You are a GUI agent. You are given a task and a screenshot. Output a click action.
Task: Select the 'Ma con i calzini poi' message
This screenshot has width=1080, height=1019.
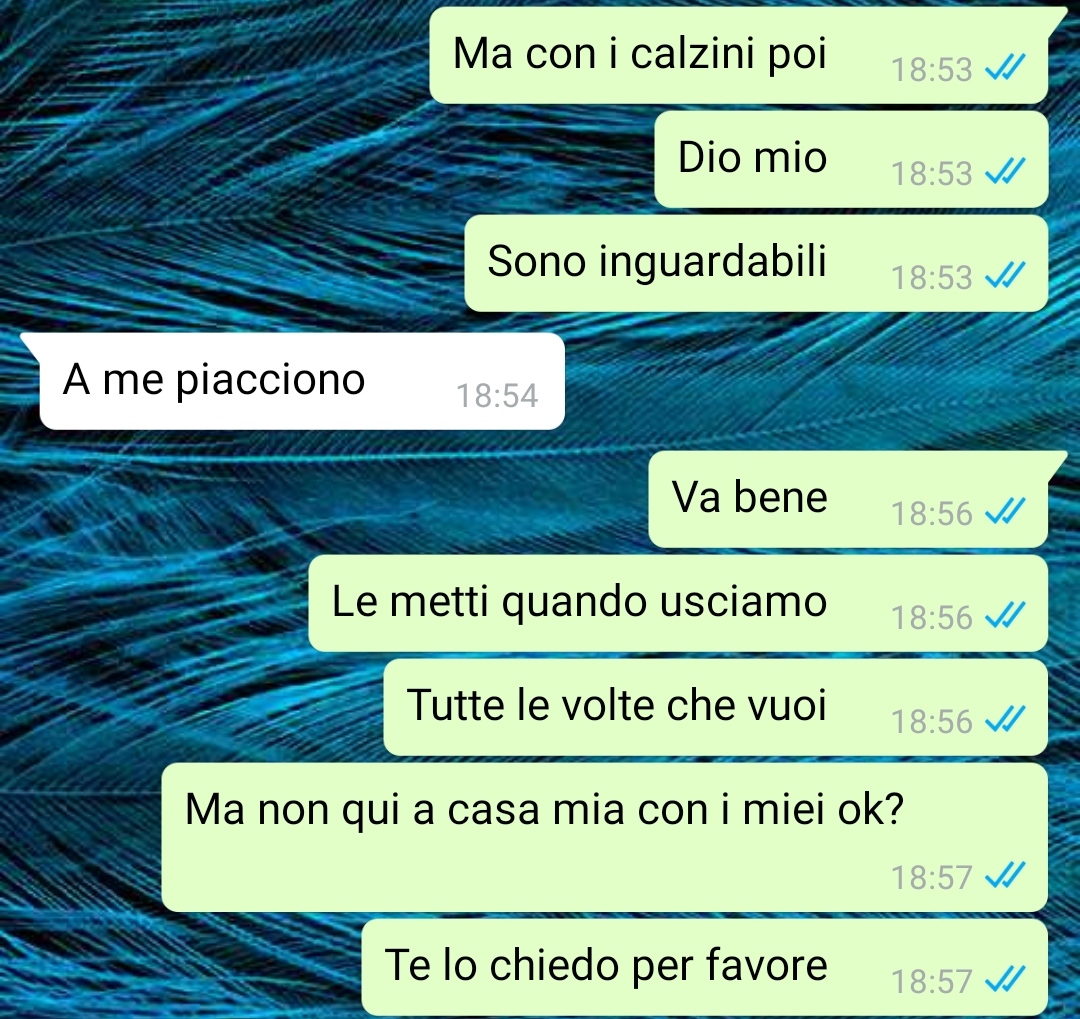coord(739,55)
